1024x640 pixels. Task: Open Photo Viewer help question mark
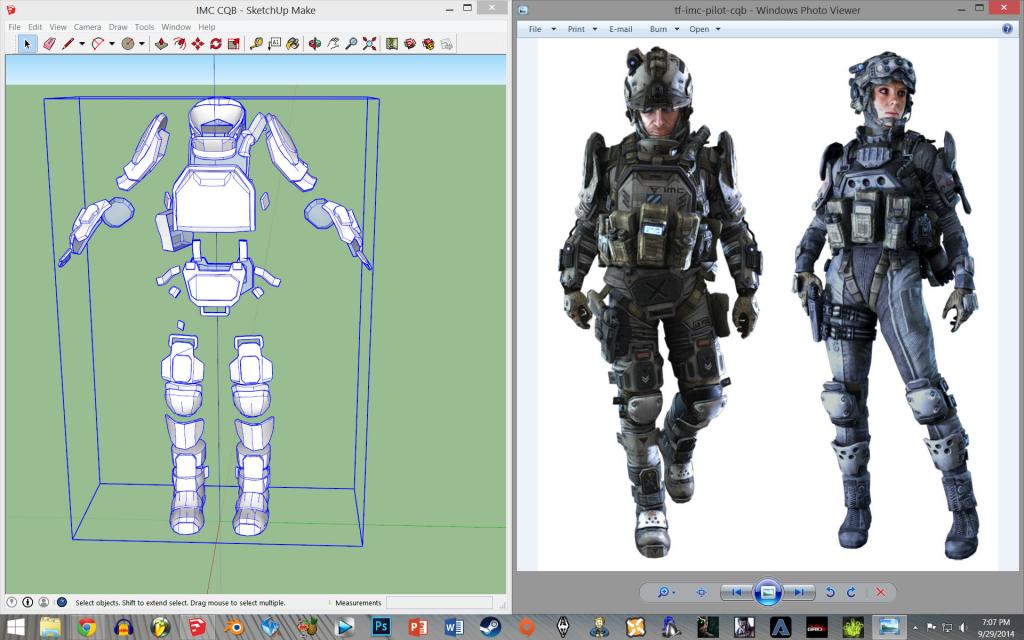[x=1007, y=29]
